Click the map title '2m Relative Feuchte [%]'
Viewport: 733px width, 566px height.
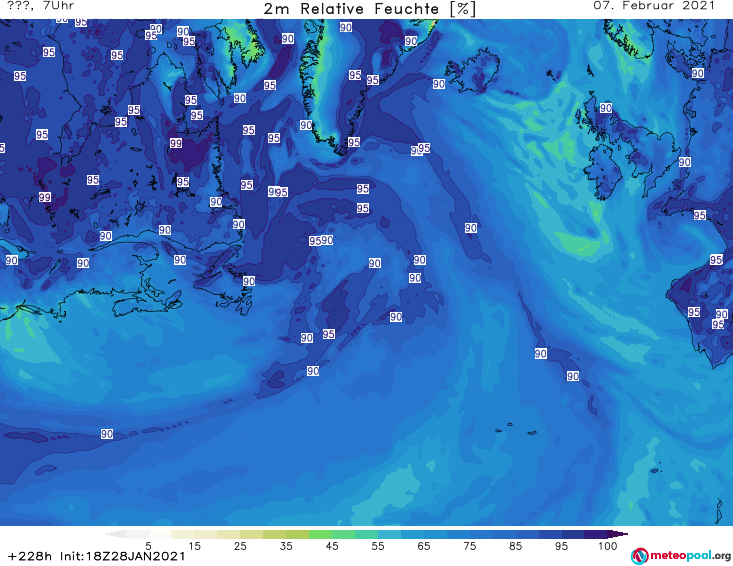[369, 9]
